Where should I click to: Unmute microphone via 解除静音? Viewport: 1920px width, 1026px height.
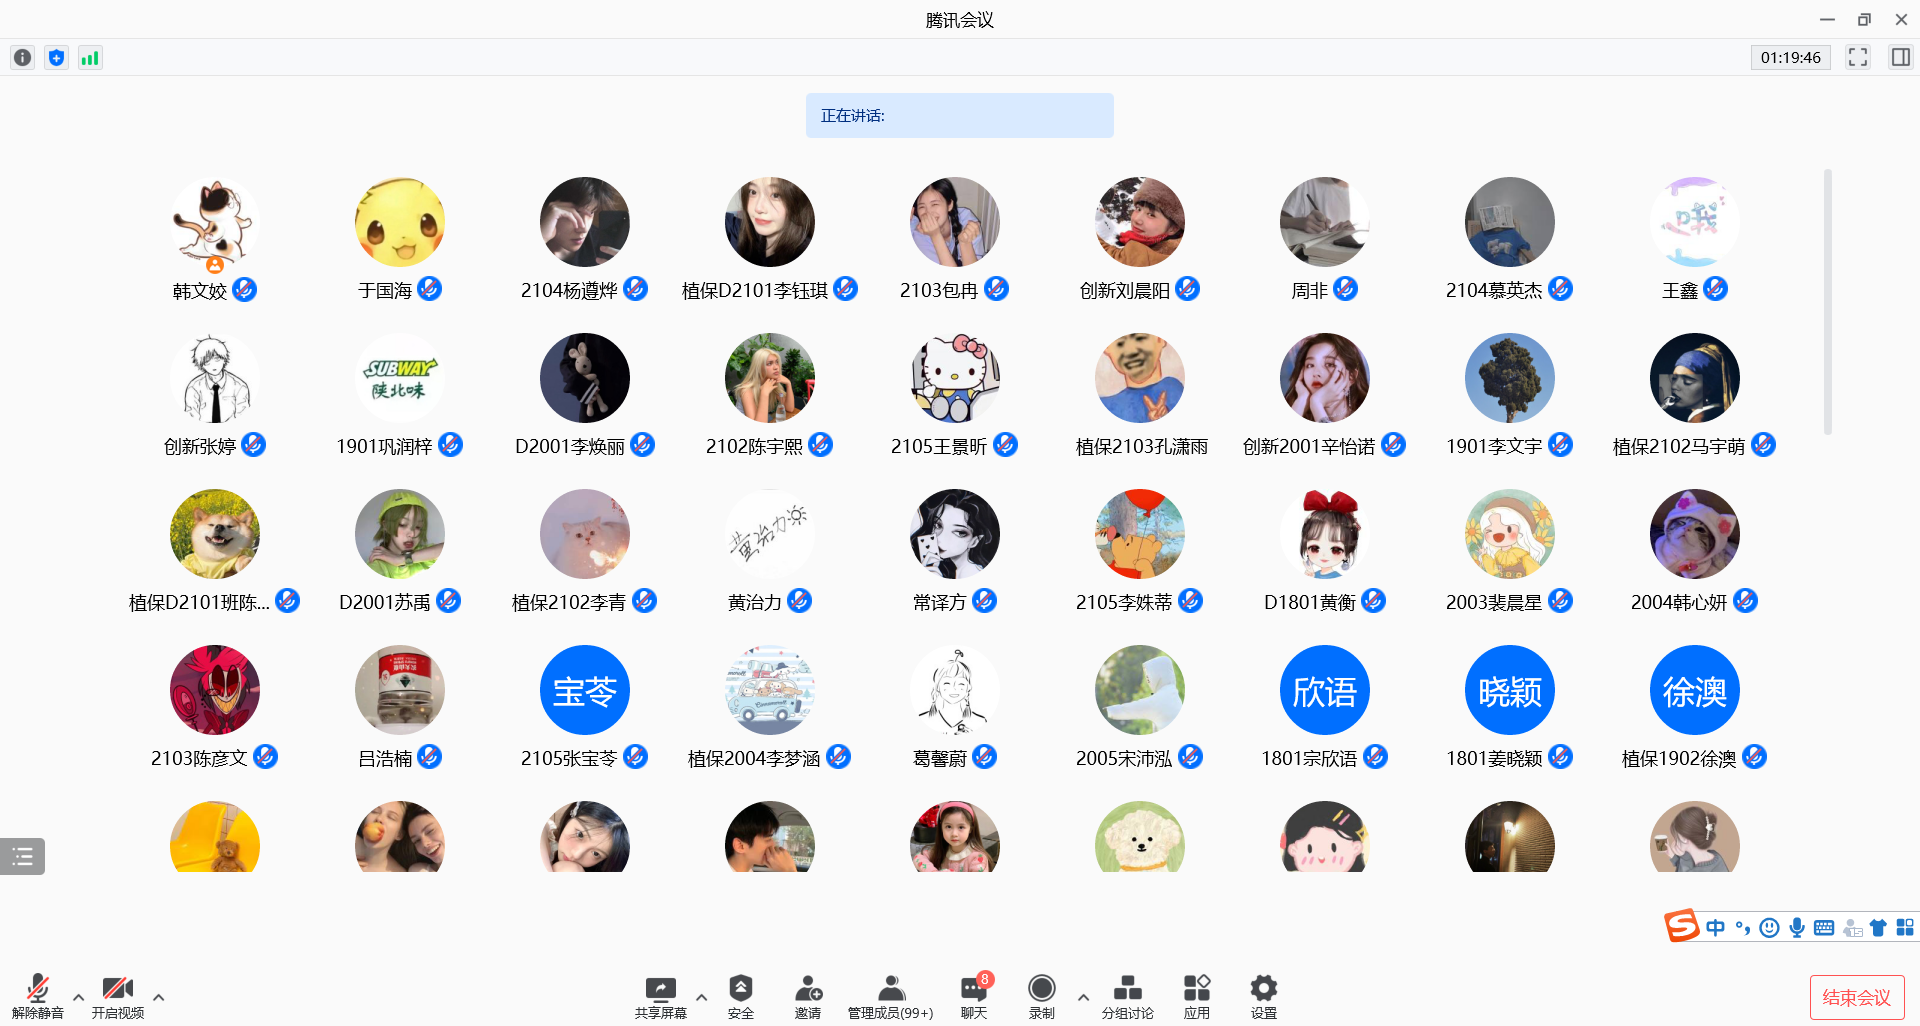38,996
